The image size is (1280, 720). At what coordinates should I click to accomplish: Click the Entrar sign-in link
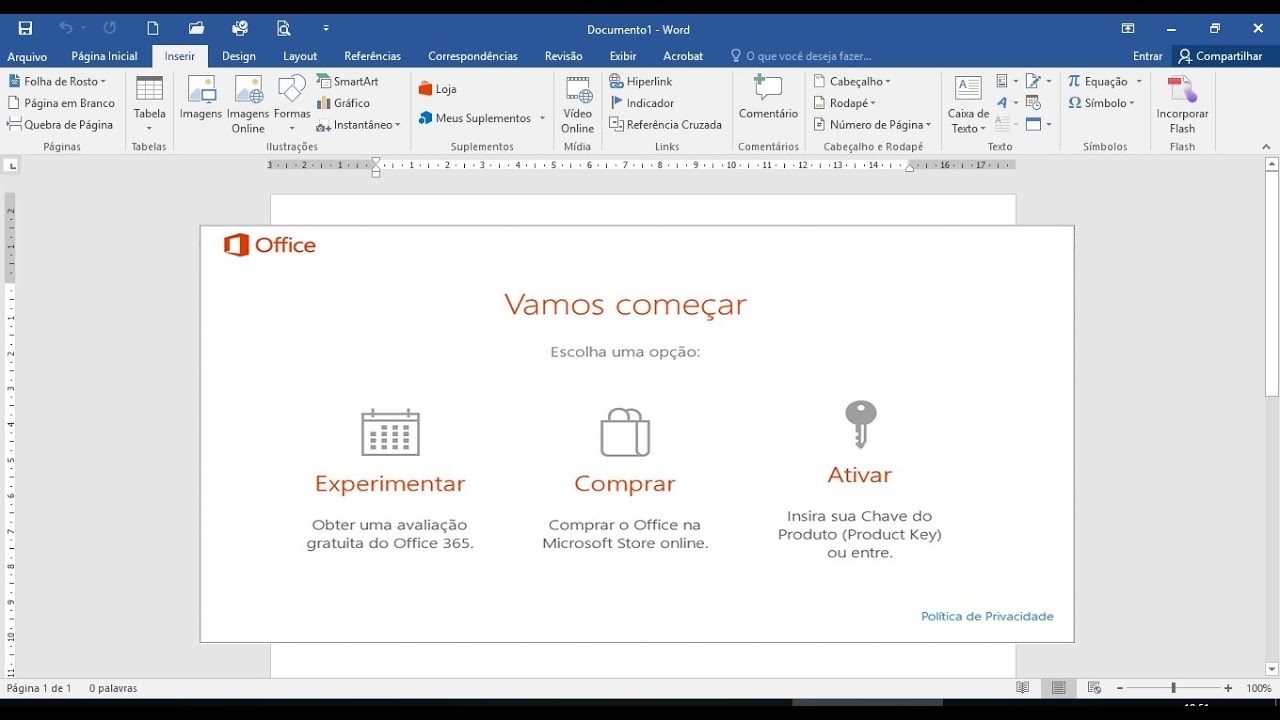(1147, 56)
